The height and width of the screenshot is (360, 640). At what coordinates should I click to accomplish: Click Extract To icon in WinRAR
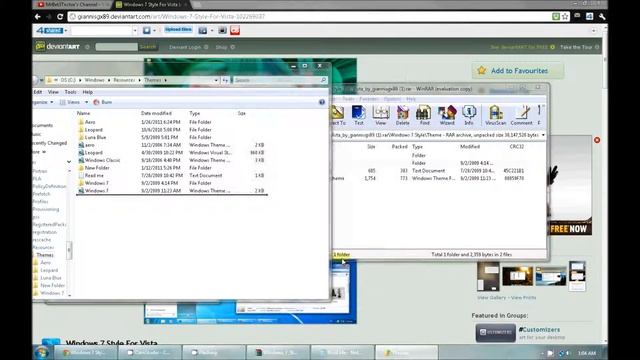[x=338, y=115]
